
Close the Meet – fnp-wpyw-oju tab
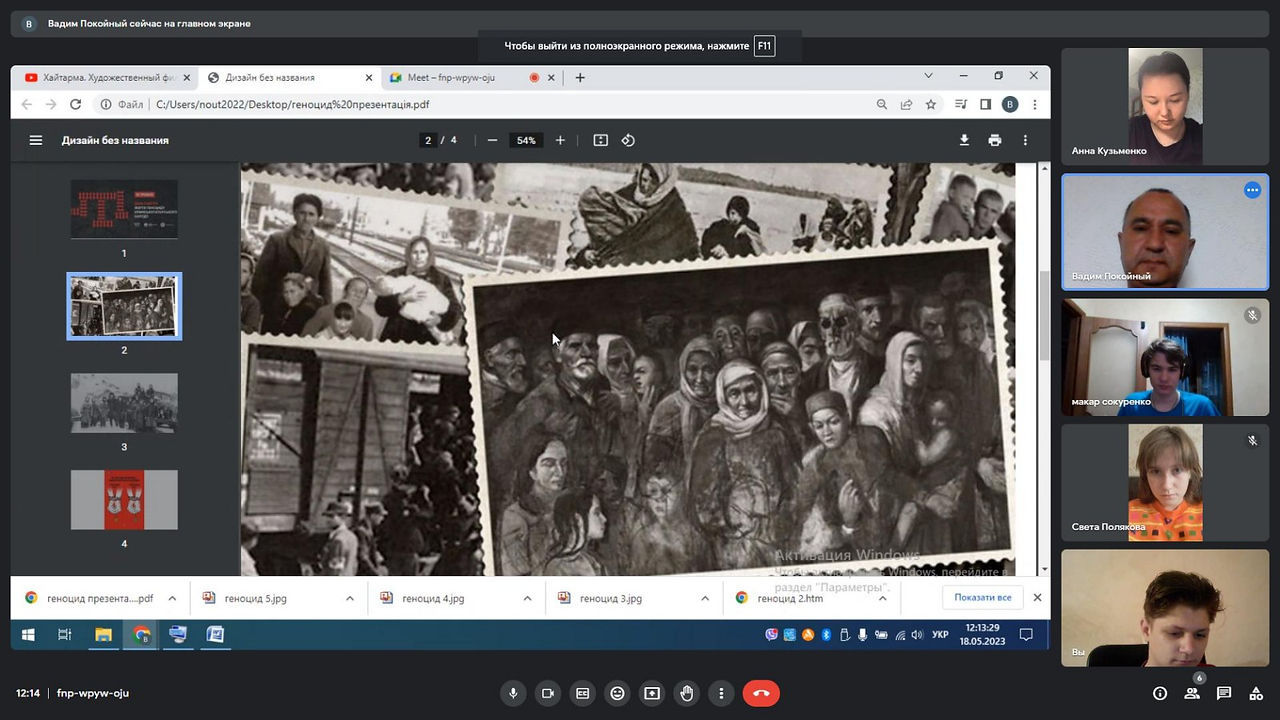coord(553,77)
